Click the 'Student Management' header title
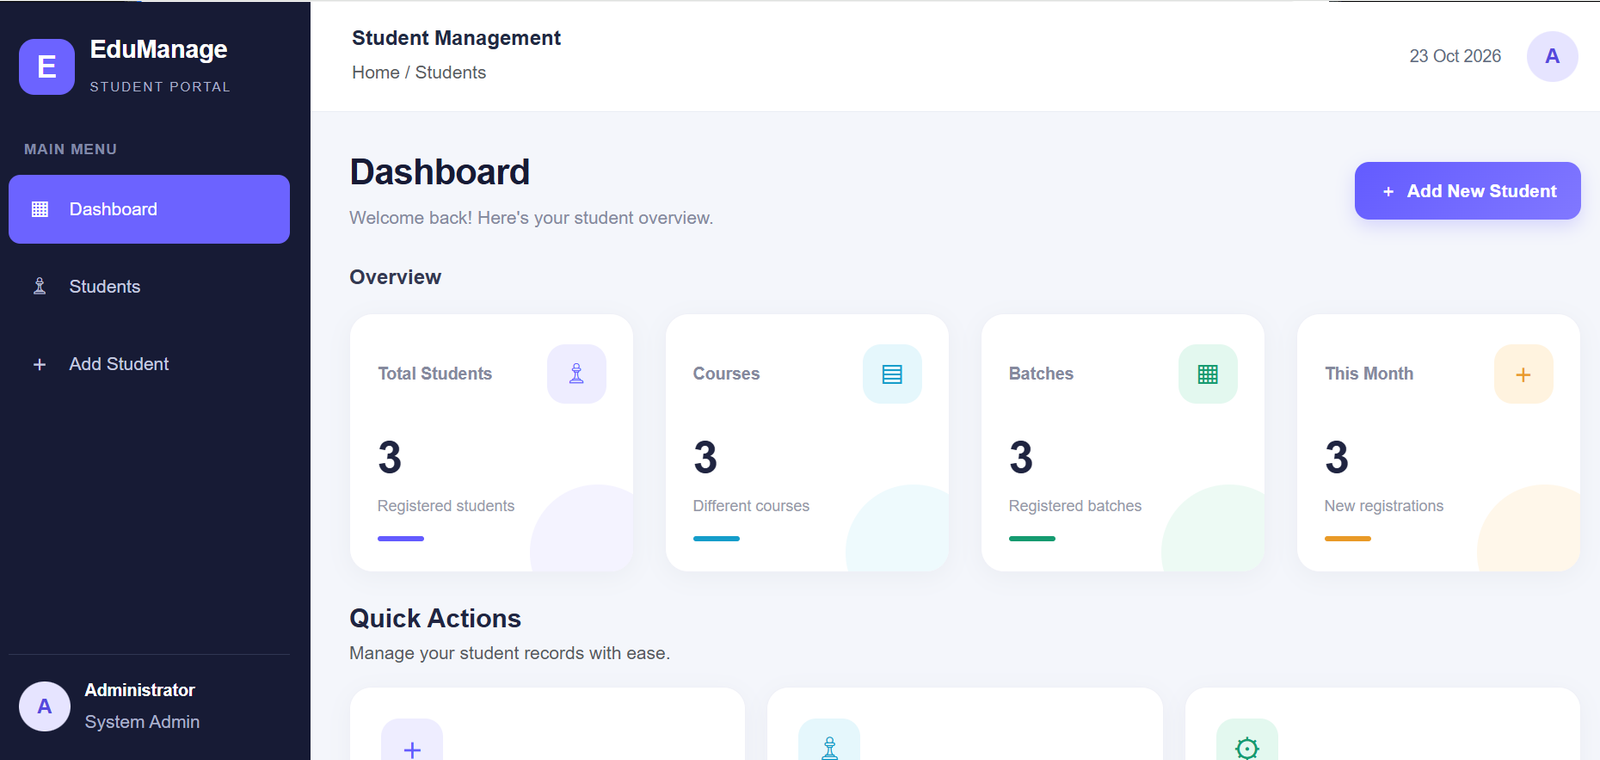The height and width of the screenshot is (760, 1600). (x=456, y=38)
